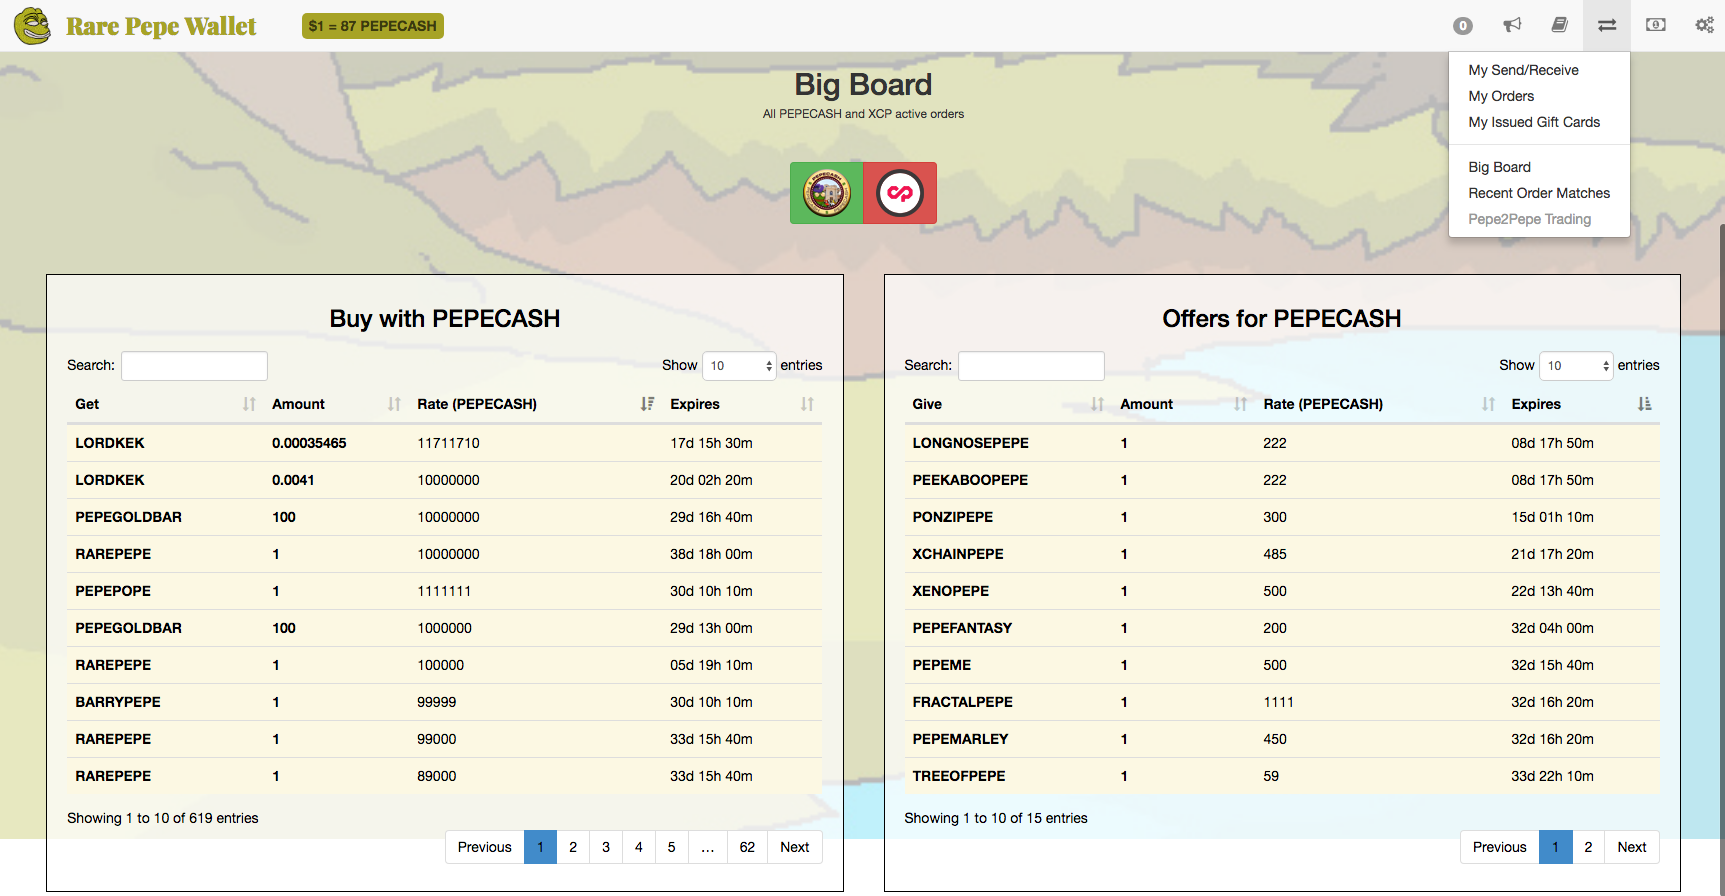The image size is (1725, 896).
Task: Select TREEOFPEPE offer row
Action: point(1282,776)
